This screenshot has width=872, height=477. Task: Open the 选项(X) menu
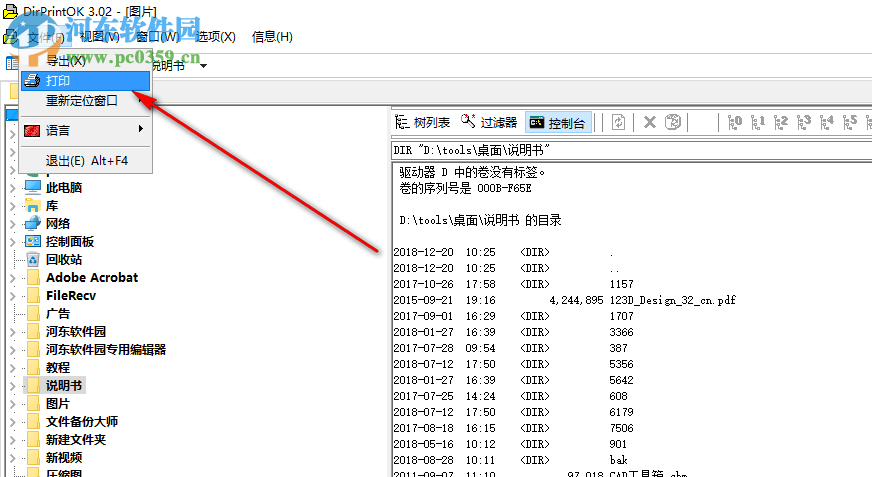216,37
